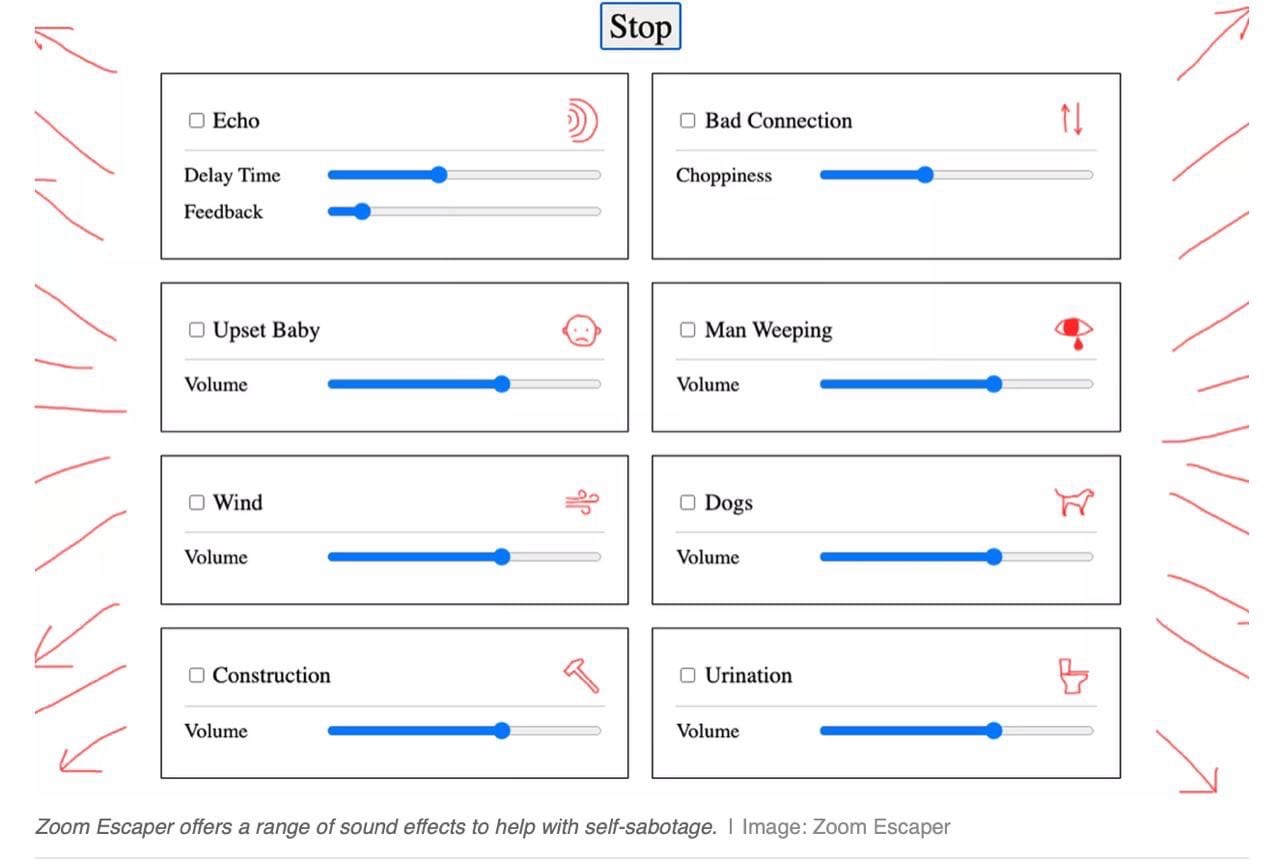Enable the Echo checkbox
The height and width of the screenshot is (861, 1280).
(x=197, y=121)
